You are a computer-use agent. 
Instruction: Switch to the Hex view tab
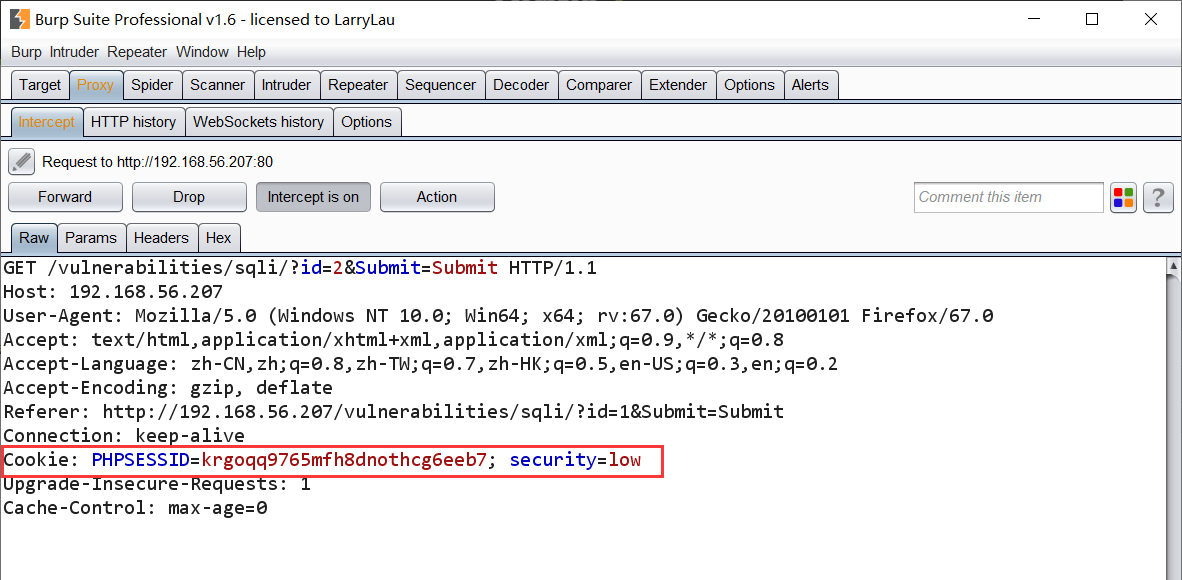(219, 238)
